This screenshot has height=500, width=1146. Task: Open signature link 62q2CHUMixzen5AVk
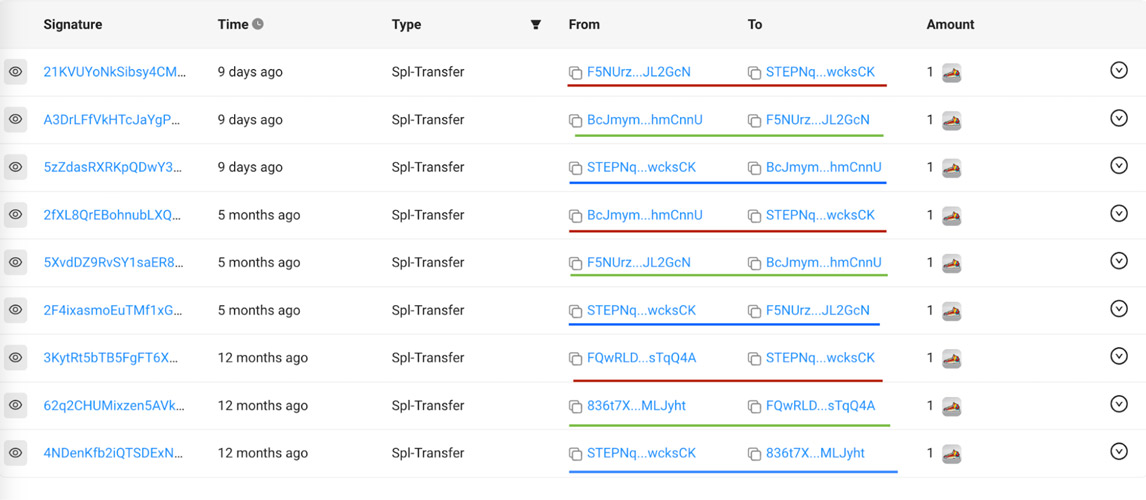115,405
